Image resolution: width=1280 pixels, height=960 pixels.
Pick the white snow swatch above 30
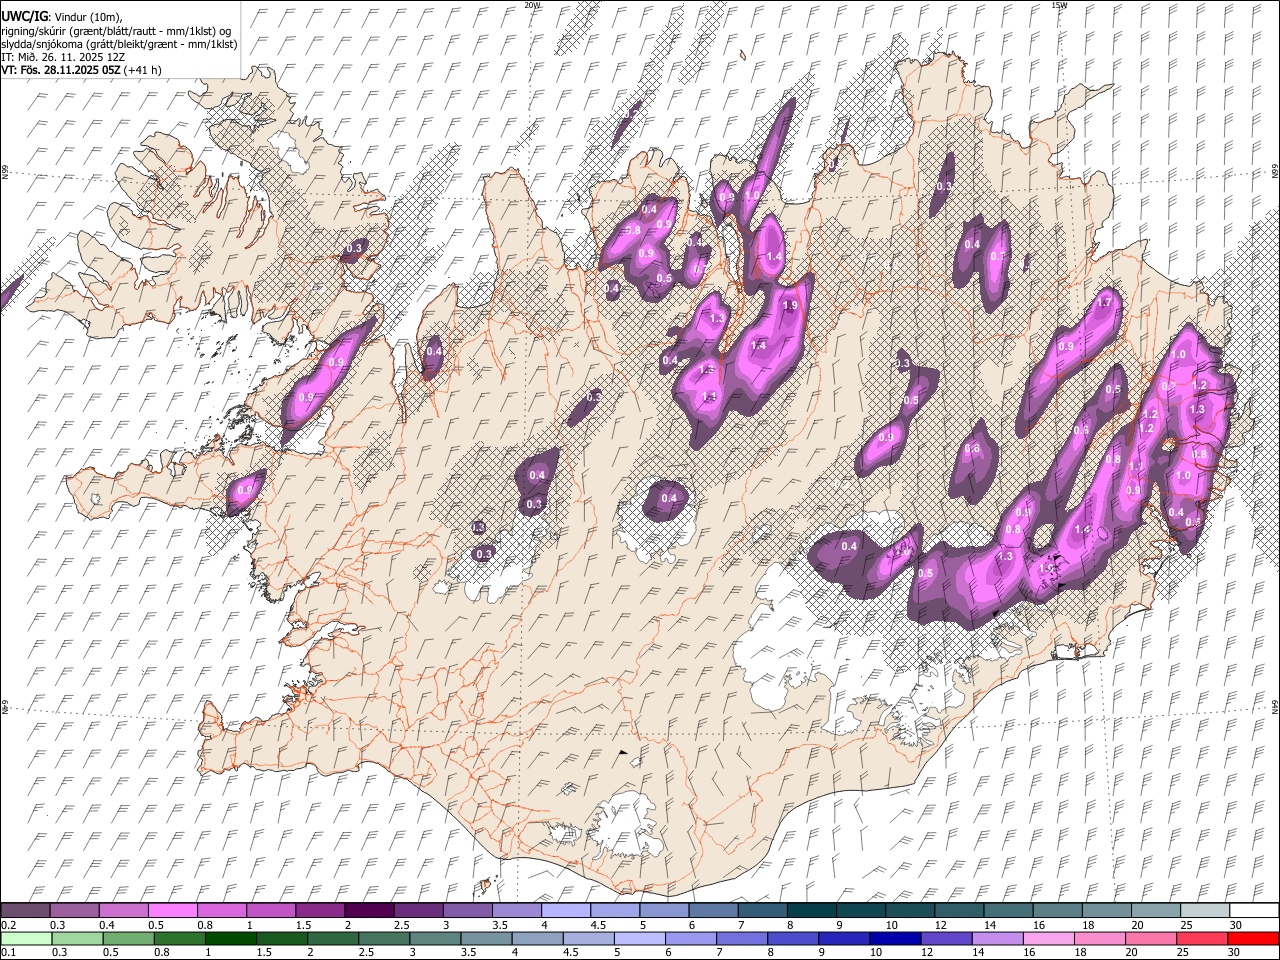[x=1254, y=910]
